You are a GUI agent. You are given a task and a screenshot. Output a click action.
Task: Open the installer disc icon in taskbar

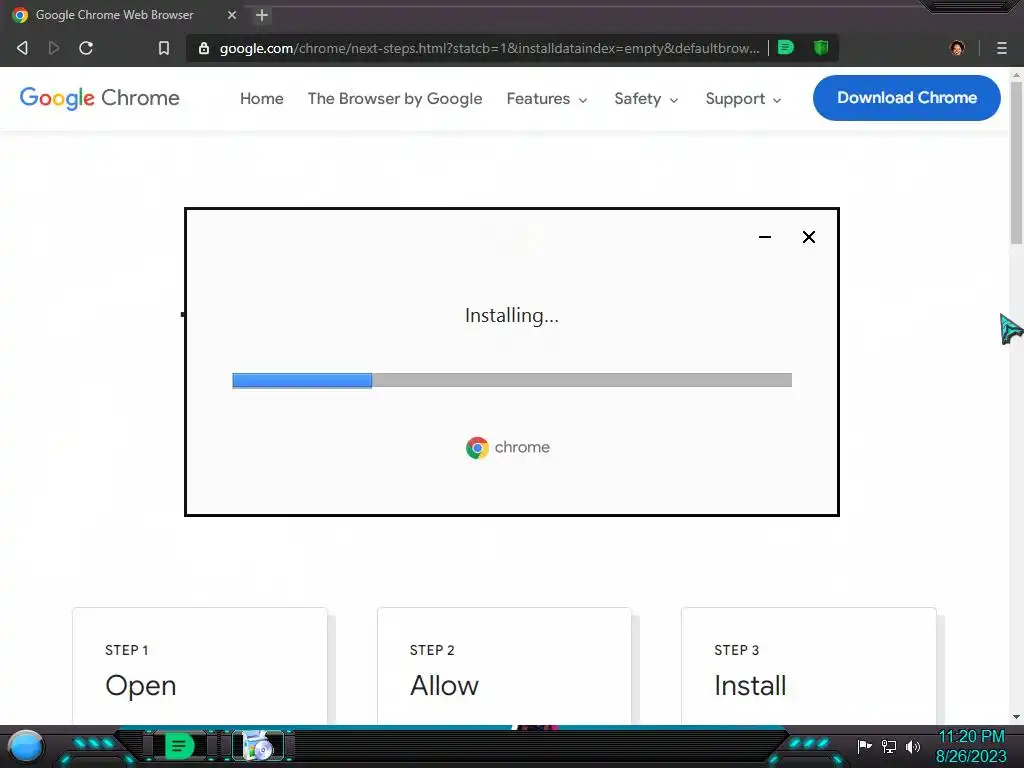click(259, 746)
